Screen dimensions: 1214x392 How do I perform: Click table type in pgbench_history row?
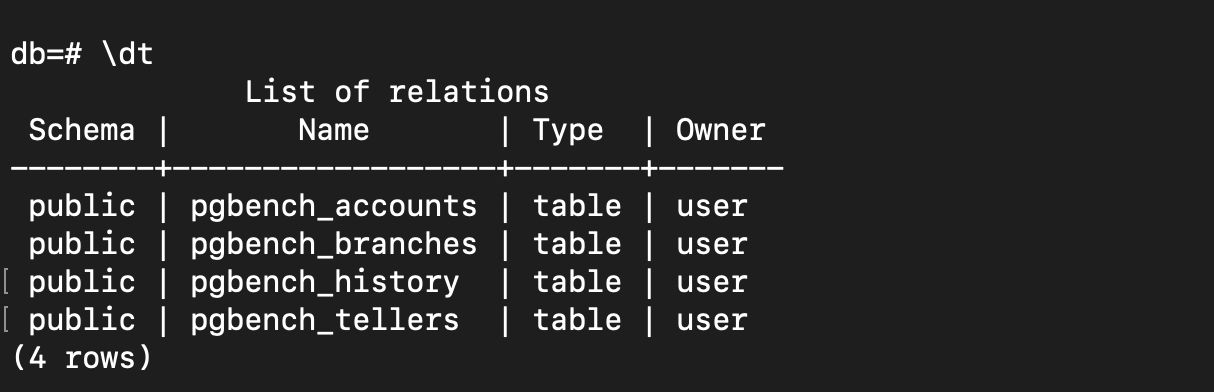577,282
